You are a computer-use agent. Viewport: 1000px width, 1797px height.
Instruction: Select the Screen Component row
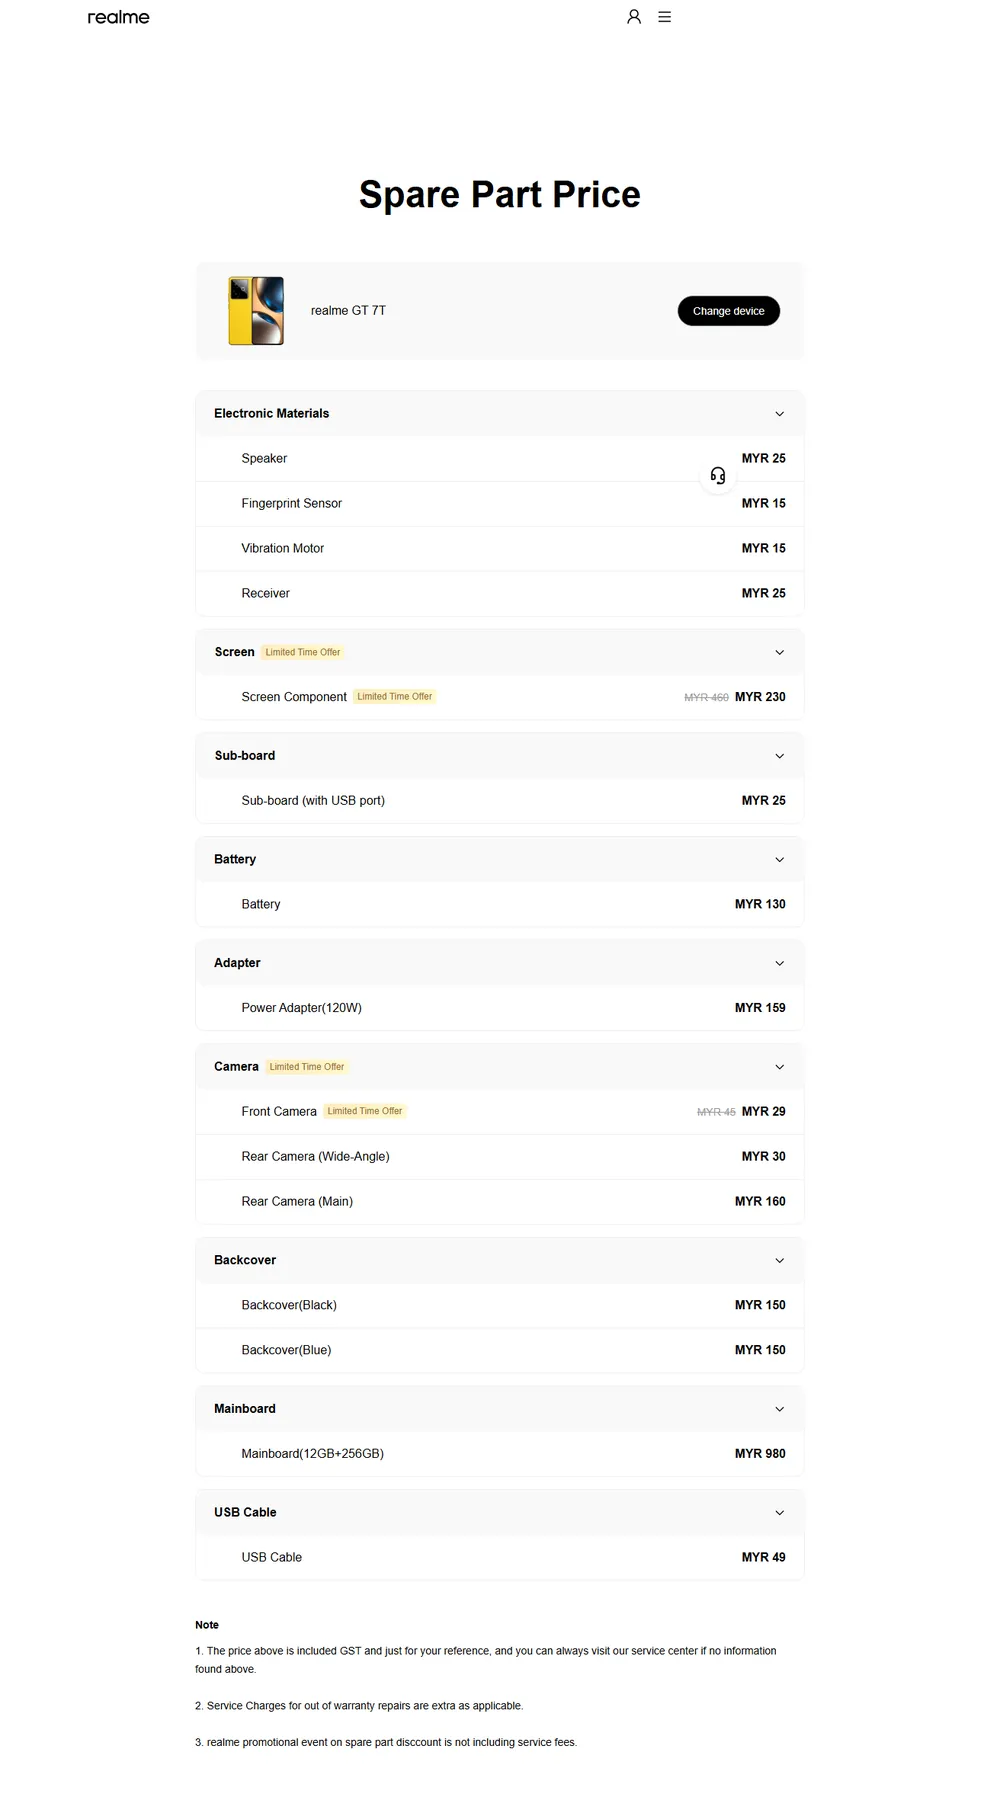pyautogui.click(x=500, y=697)
